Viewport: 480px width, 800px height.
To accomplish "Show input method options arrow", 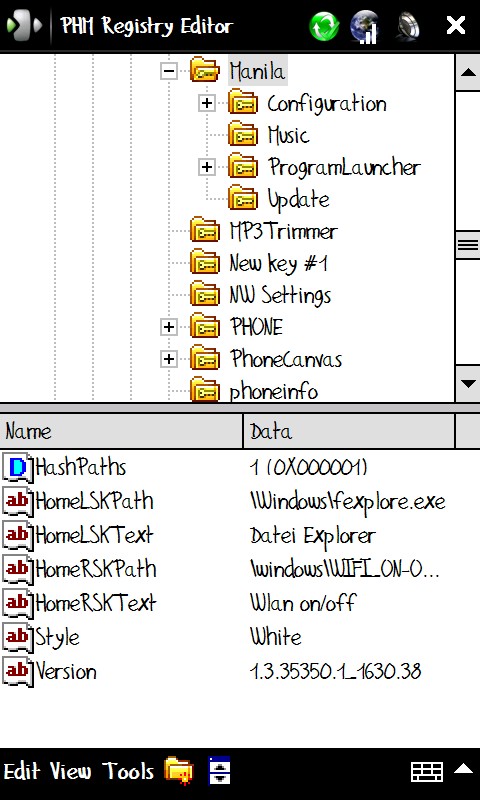I will click(x=464, y=768).
